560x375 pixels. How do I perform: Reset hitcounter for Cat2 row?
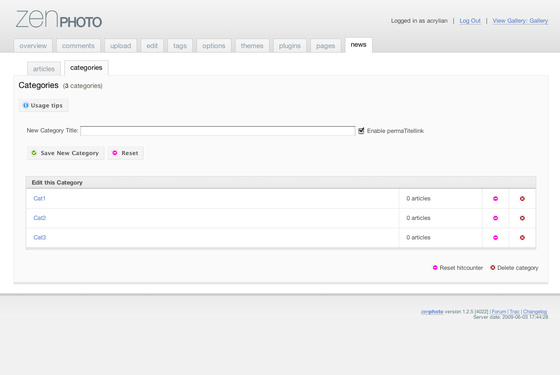coord(495,218)
